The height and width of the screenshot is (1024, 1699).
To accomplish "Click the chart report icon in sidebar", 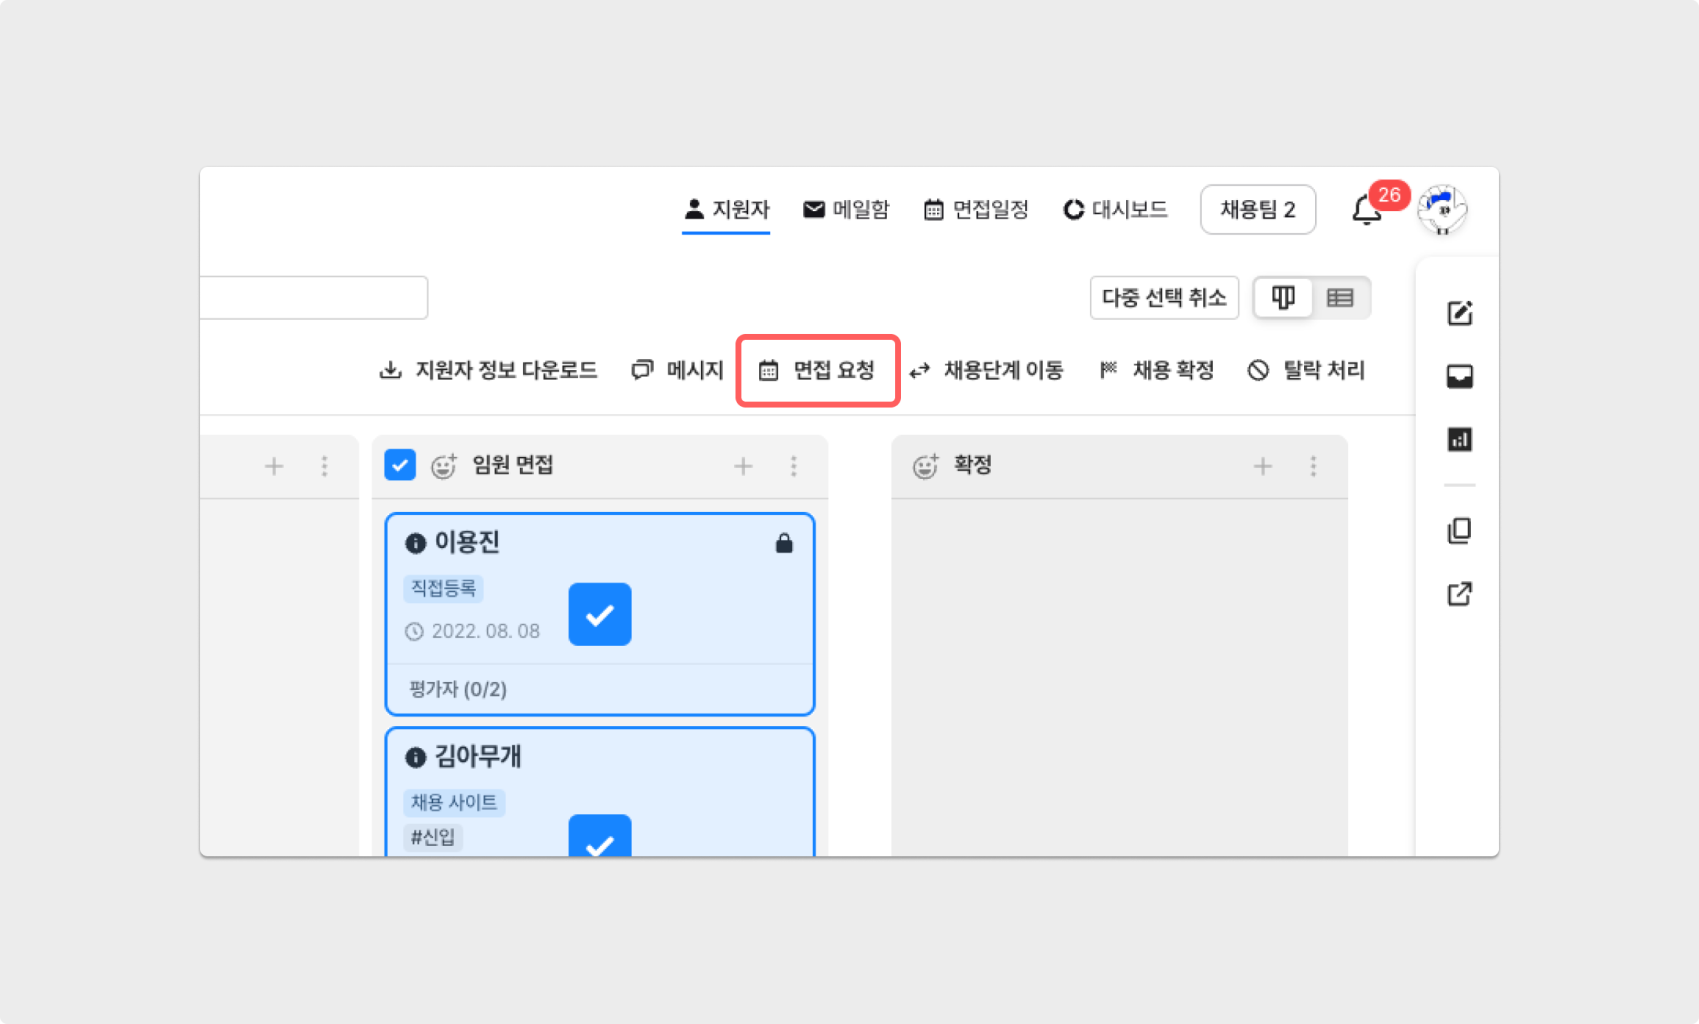I will pos(1460,439).
